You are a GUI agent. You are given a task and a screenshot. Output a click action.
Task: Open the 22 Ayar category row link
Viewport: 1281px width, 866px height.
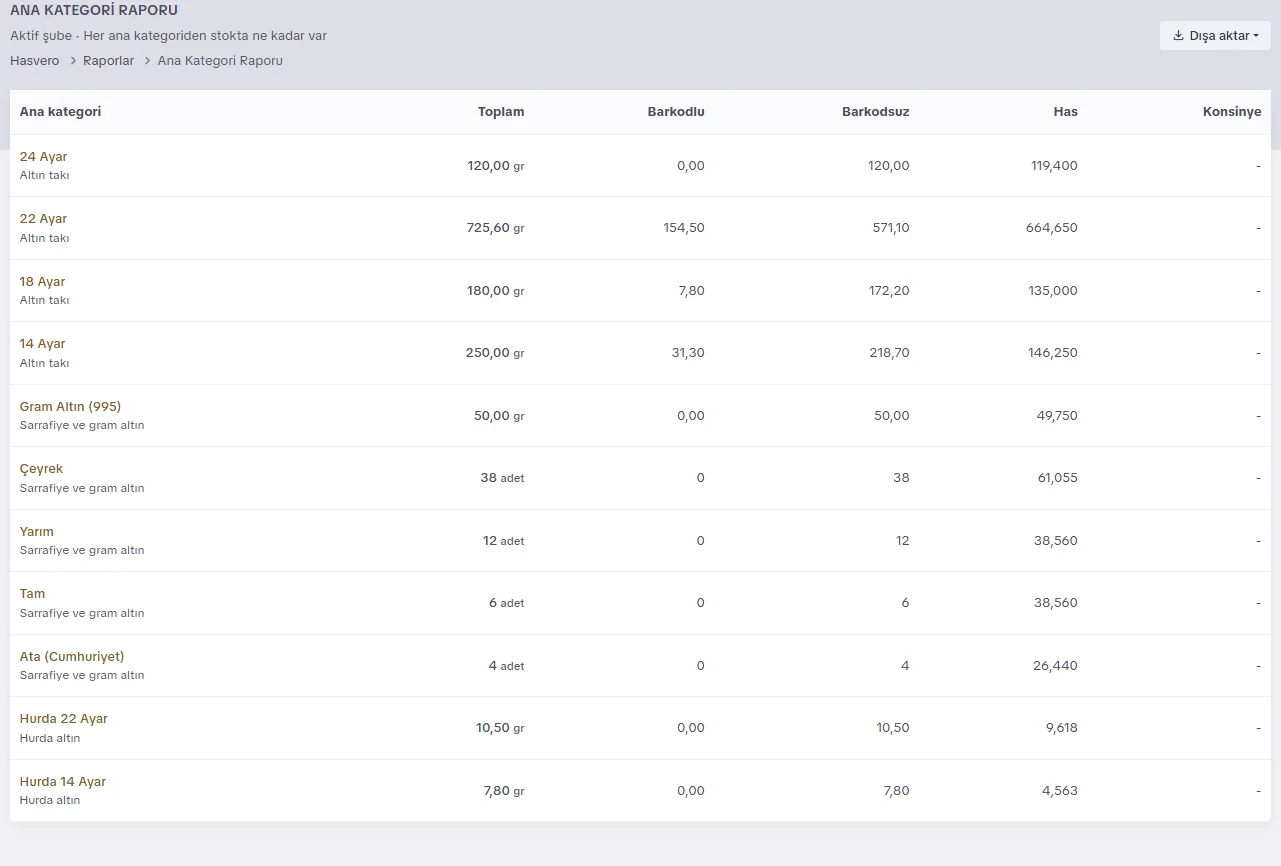pyautogui.click(x=44, y=219)
